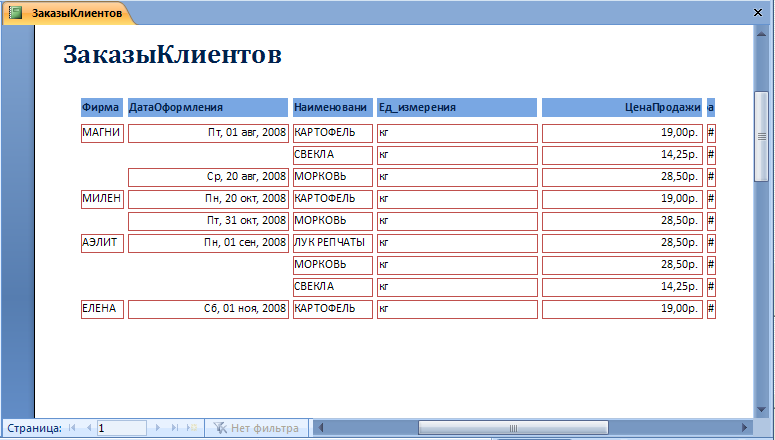
Task: Click the date Пн, 01 сен, 2008
Action: point(208,243)
